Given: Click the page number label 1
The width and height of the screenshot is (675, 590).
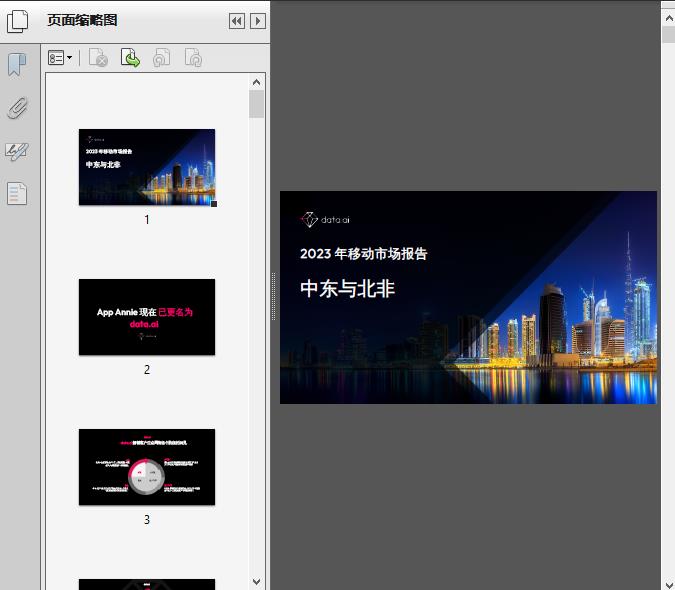Looking at the screenshot, I should (x=147, y=220).
